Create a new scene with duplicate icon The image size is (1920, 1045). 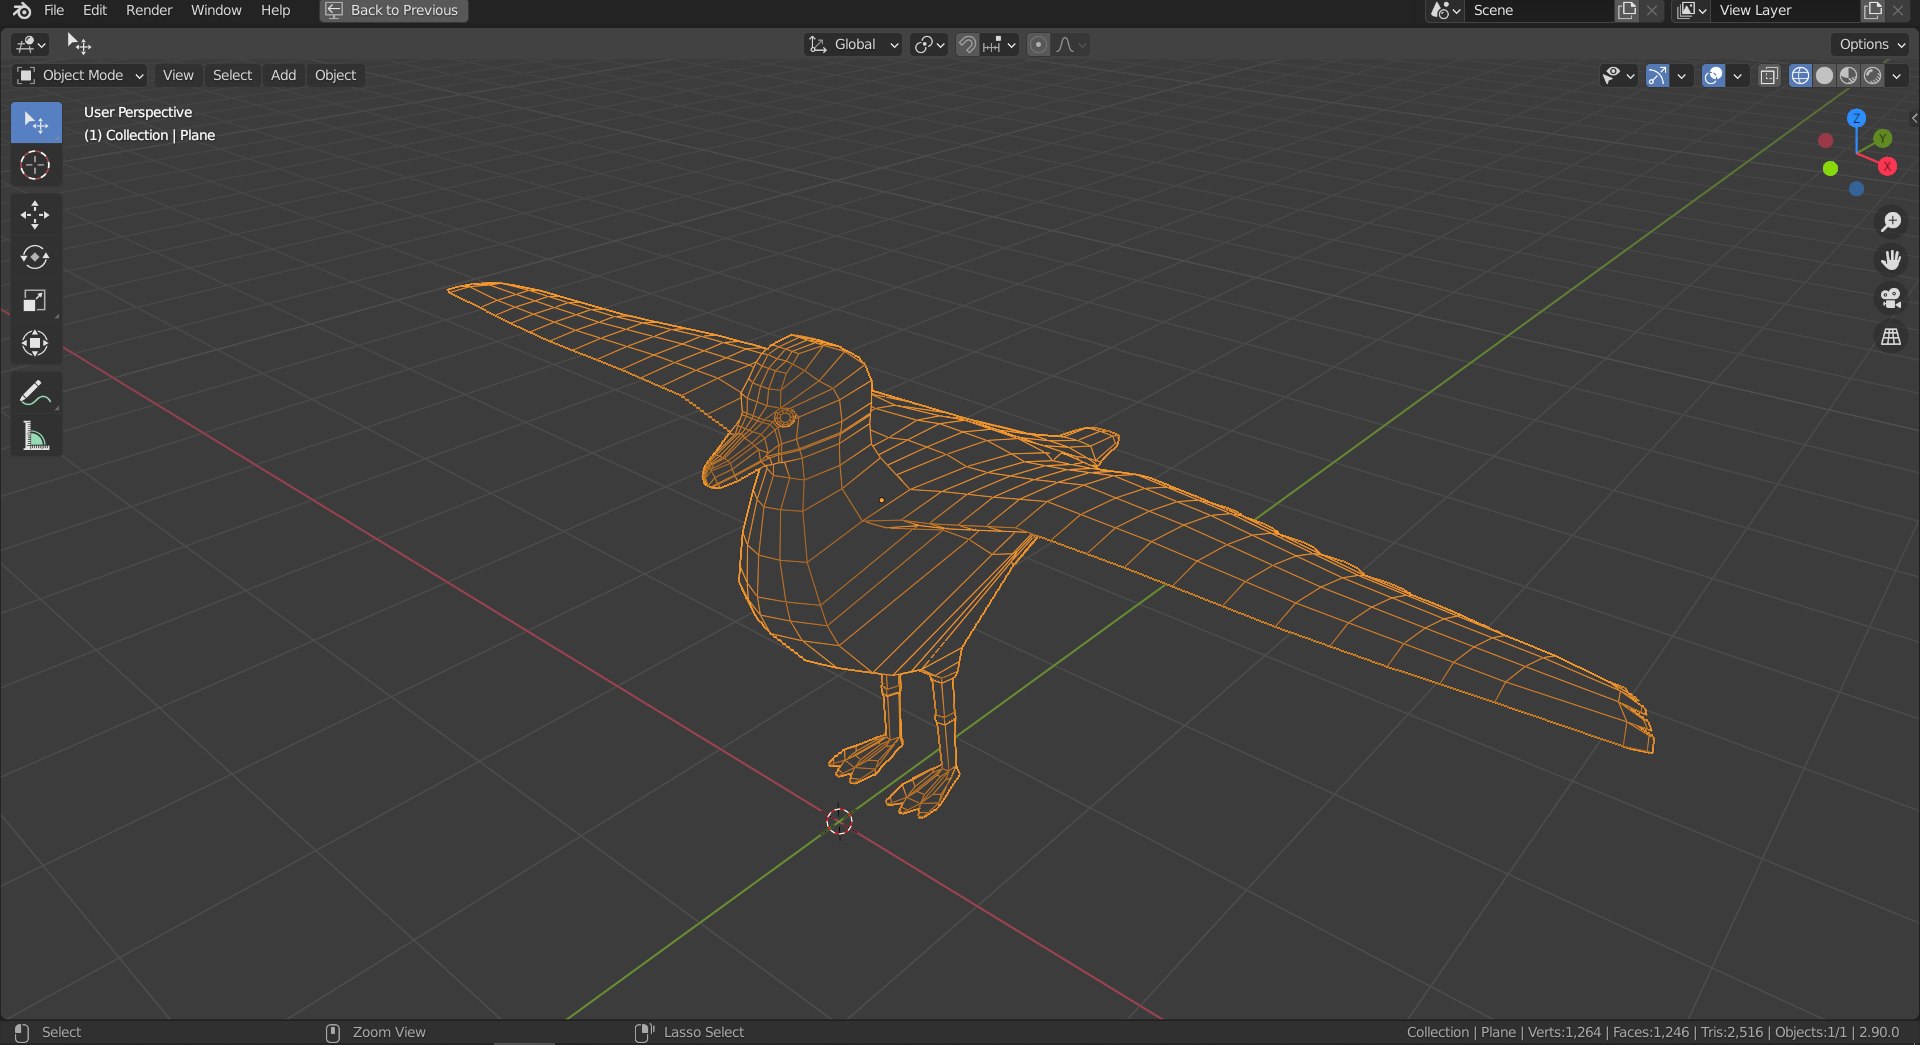[x=1627, y=10]
